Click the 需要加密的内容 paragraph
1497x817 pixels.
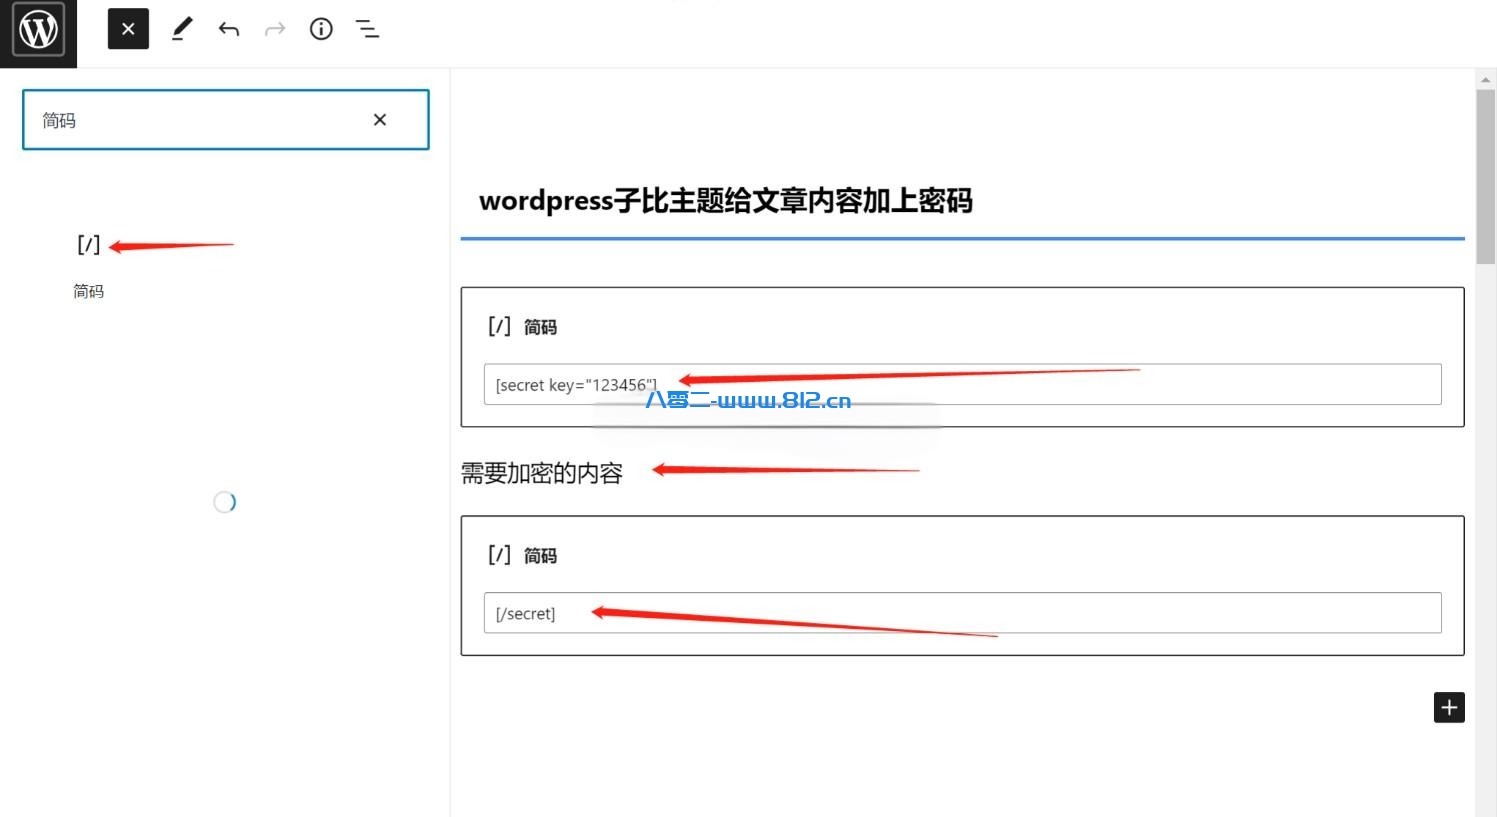(x=542, y=473)
